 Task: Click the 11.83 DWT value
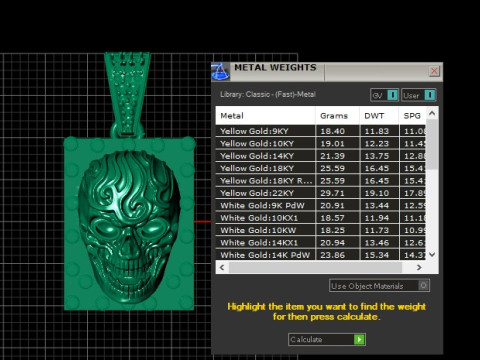377,131
